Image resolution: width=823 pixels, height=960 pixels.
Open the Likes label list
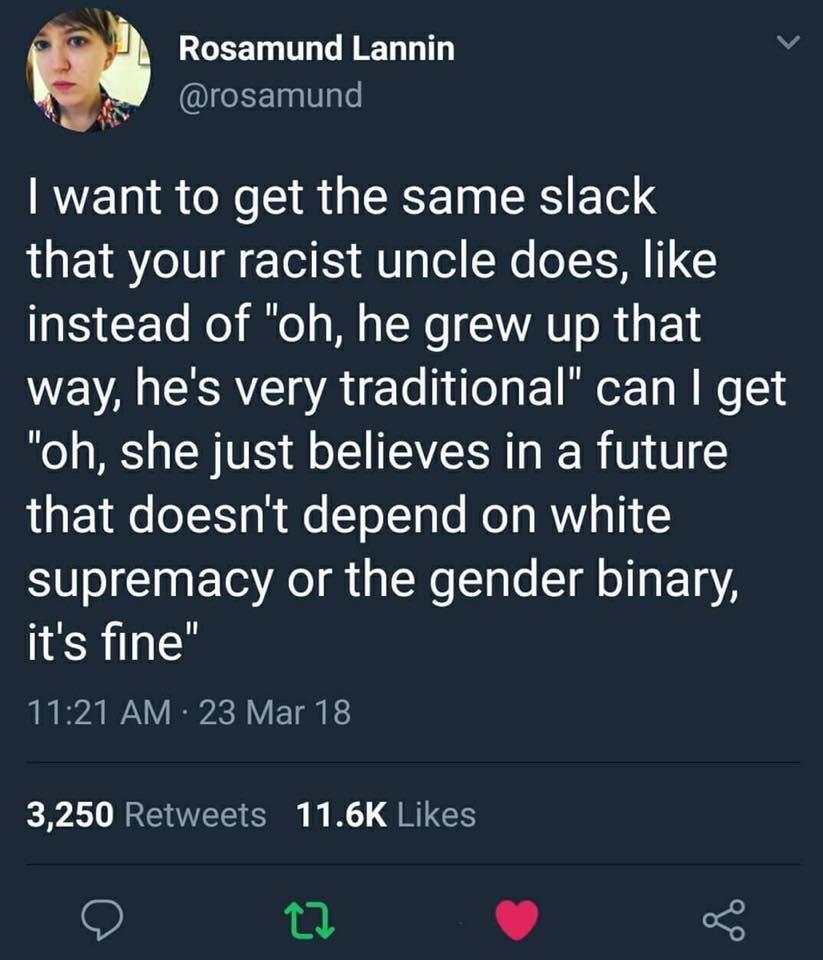pos(437,815)
